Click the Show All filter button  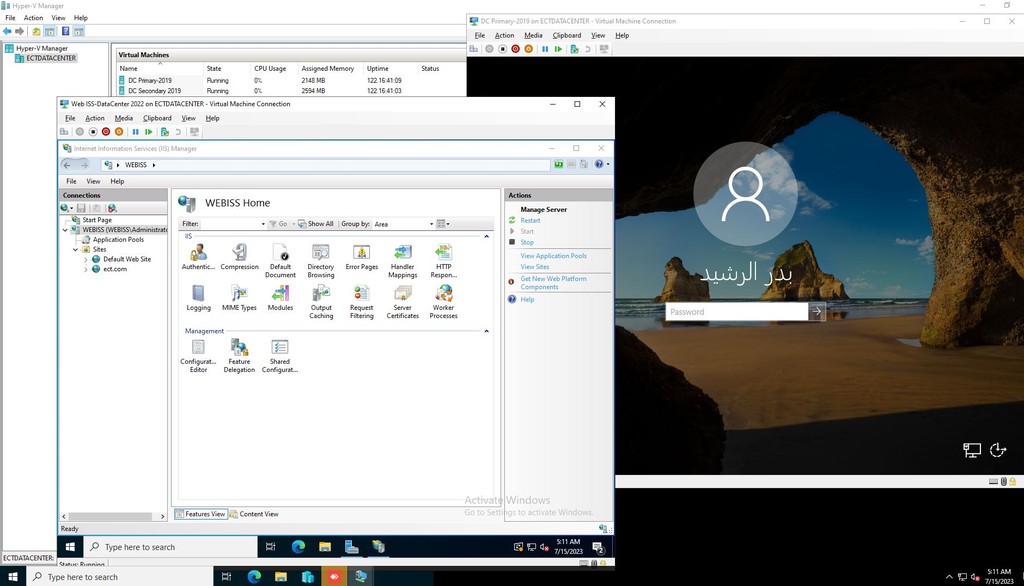pos(316,224)
